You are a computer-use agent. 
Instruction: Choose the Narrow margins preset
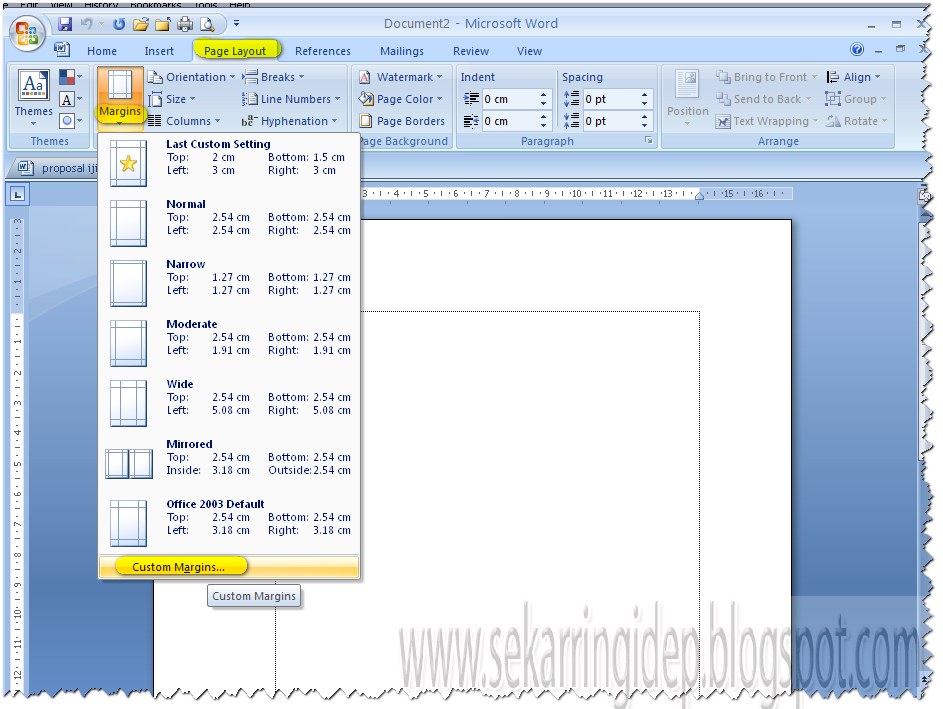pyautogui.click(x=229, y=283)
